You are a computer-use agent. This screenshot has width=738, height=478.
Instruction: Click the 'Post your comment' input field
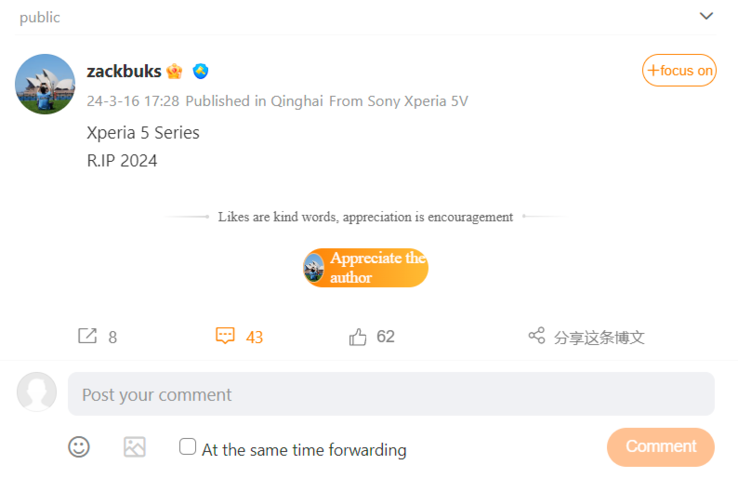click(x=391, y=394)
